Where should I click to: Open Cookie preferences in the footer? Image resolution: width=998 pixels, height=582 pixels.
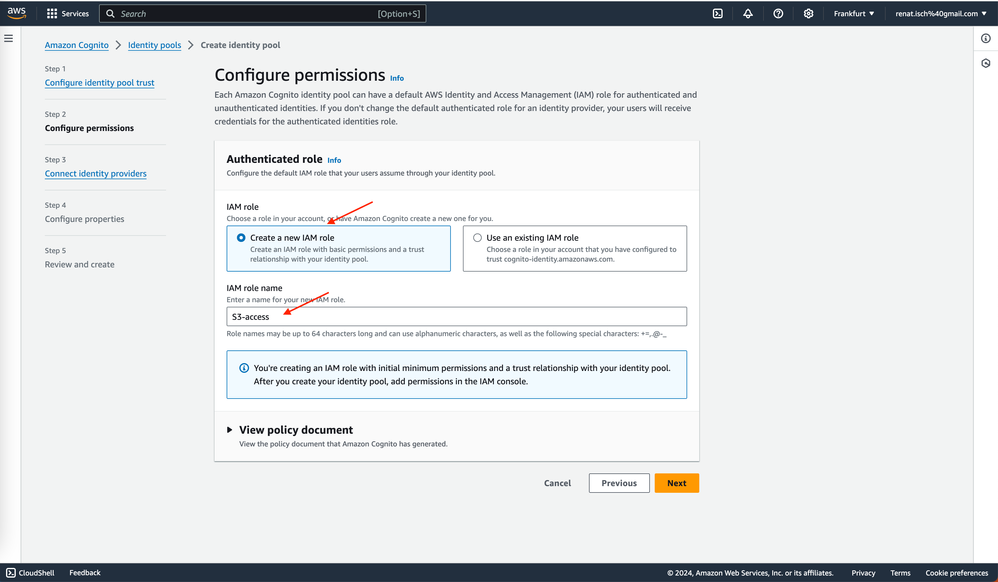957,572
